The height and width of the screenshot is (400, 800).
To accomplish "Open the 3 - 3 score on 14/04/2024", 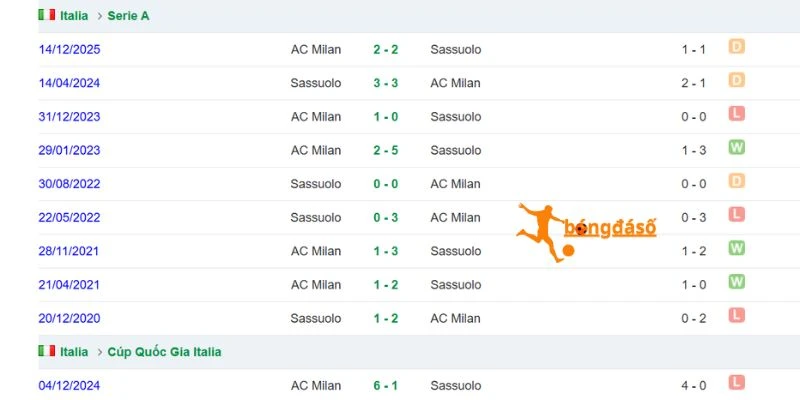I will point(386,83).
